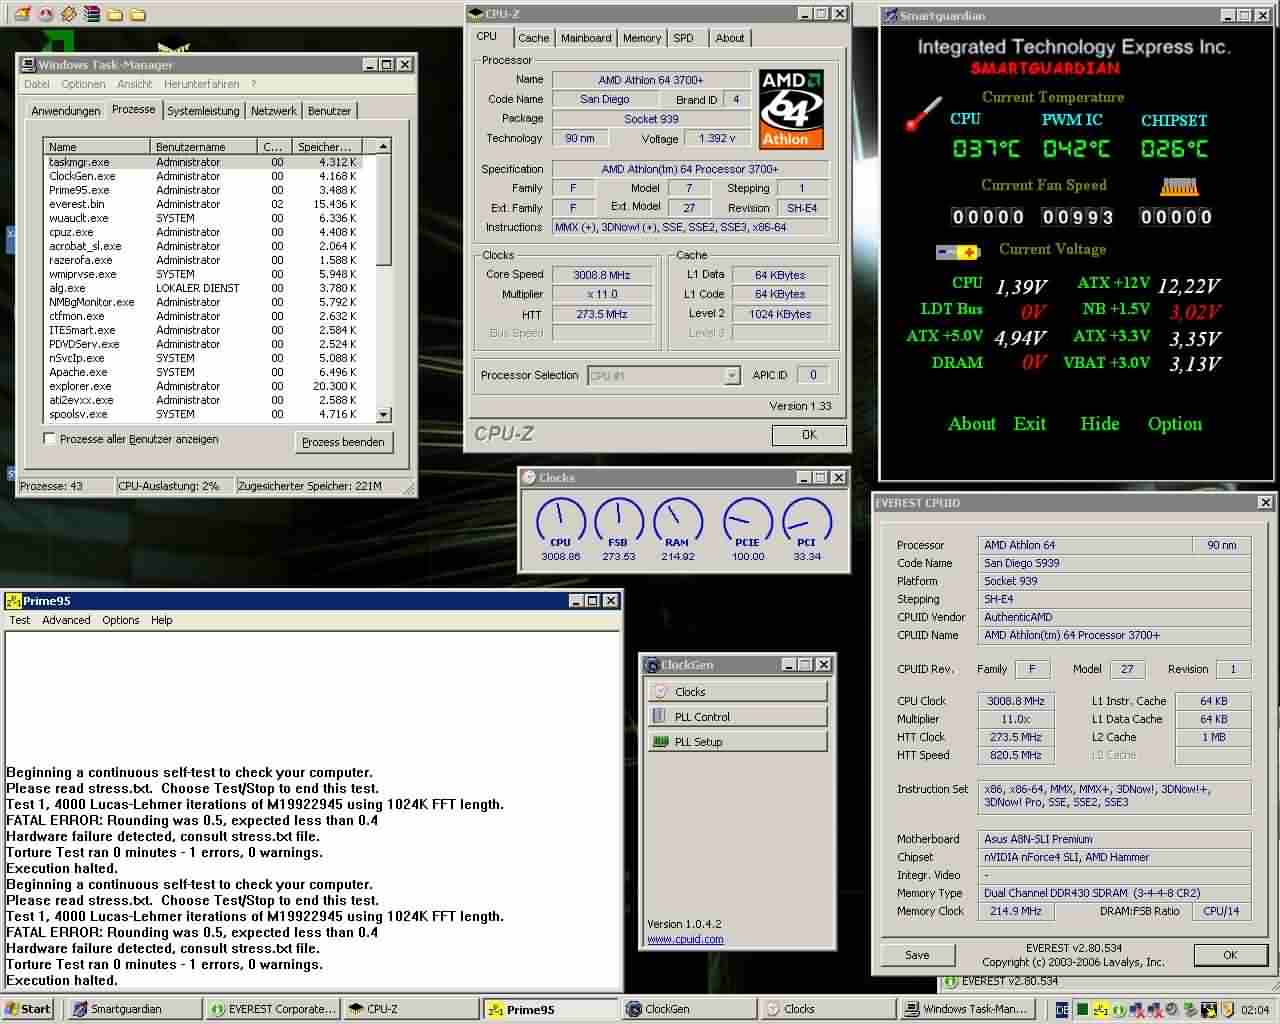The height and width of the screenshot is (1024, 1280).
Task: Switch to About tab in CPU-Z
Action: point(730,38)
